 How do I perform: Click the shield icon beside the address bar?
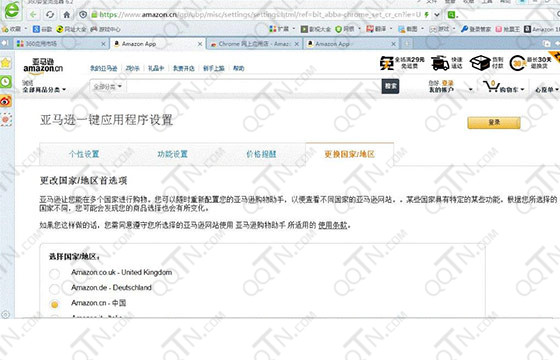coord(83,15)
